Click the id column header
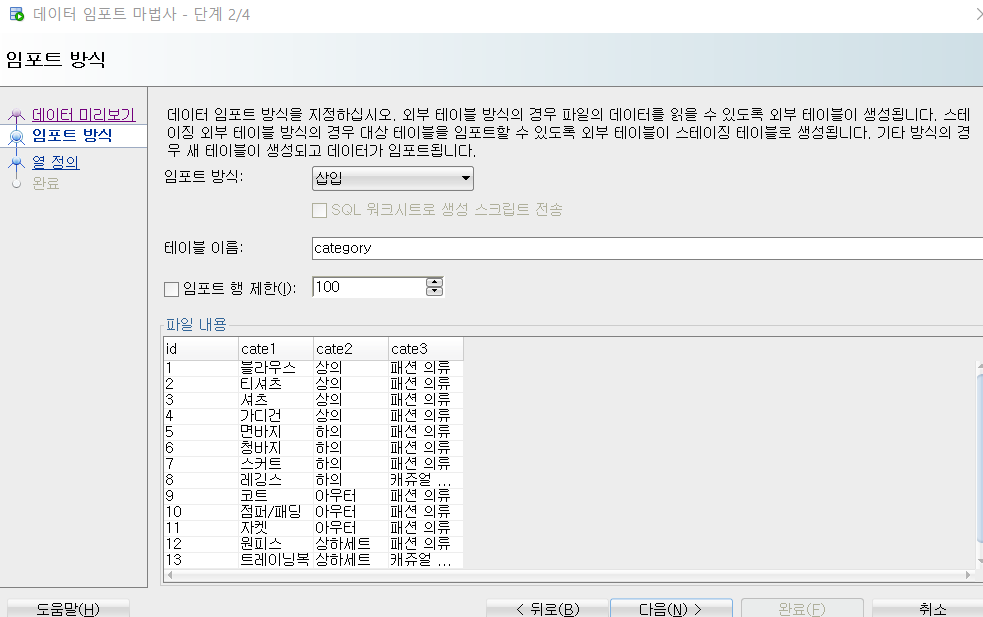This screenshot has width=983, height=617. (x=201, y=349)
